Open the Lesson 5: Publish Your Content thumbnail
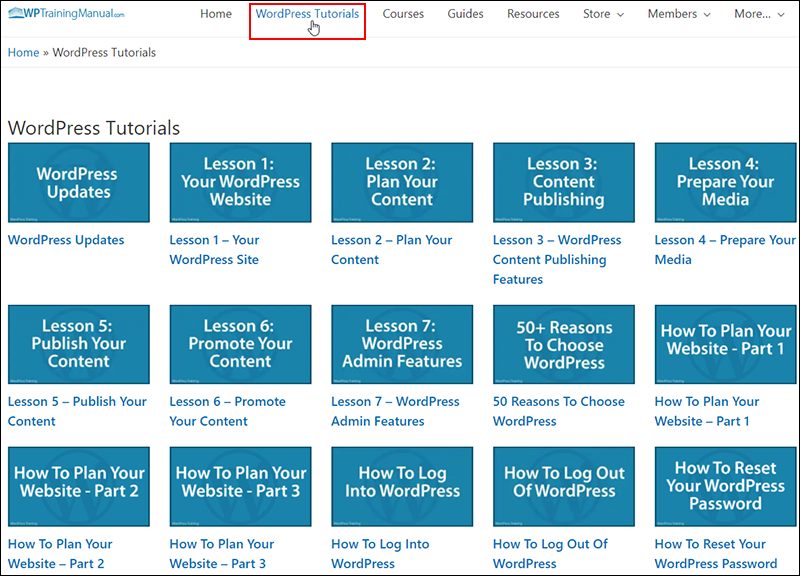800x576 pixels. pos(79,344)
